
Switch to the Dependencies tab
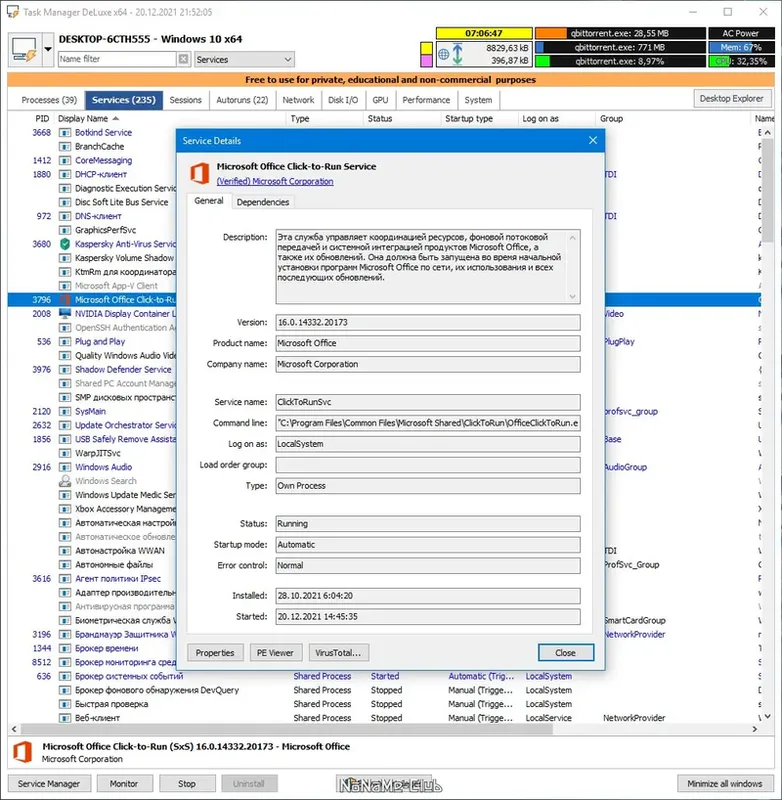point(263,202)
